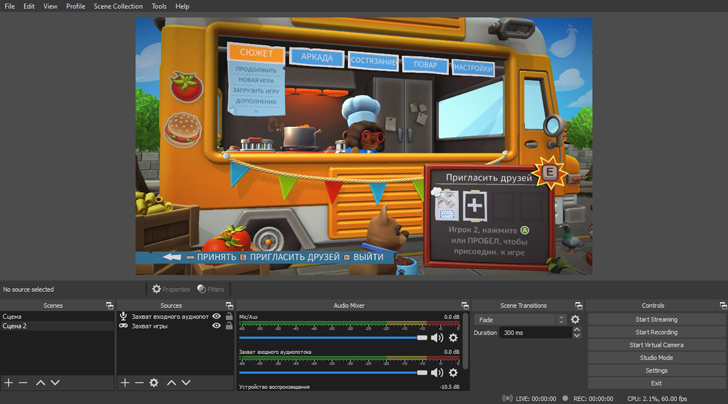Open 'Захват входного аудиопотока' mixer settings gear

(453, 372)
